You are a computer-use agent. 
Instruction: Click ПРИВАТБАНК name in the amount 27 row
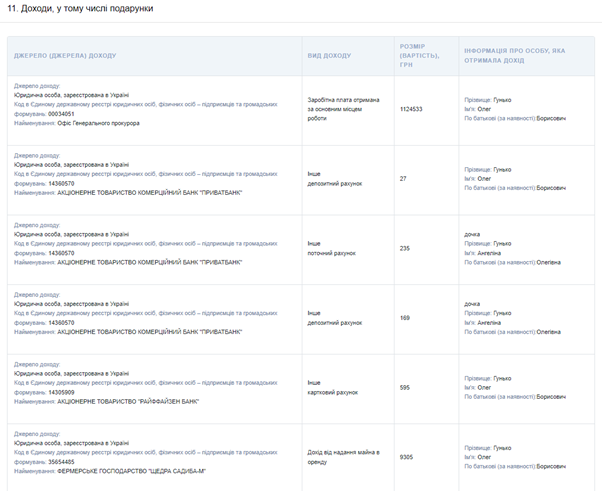(150, 193)
